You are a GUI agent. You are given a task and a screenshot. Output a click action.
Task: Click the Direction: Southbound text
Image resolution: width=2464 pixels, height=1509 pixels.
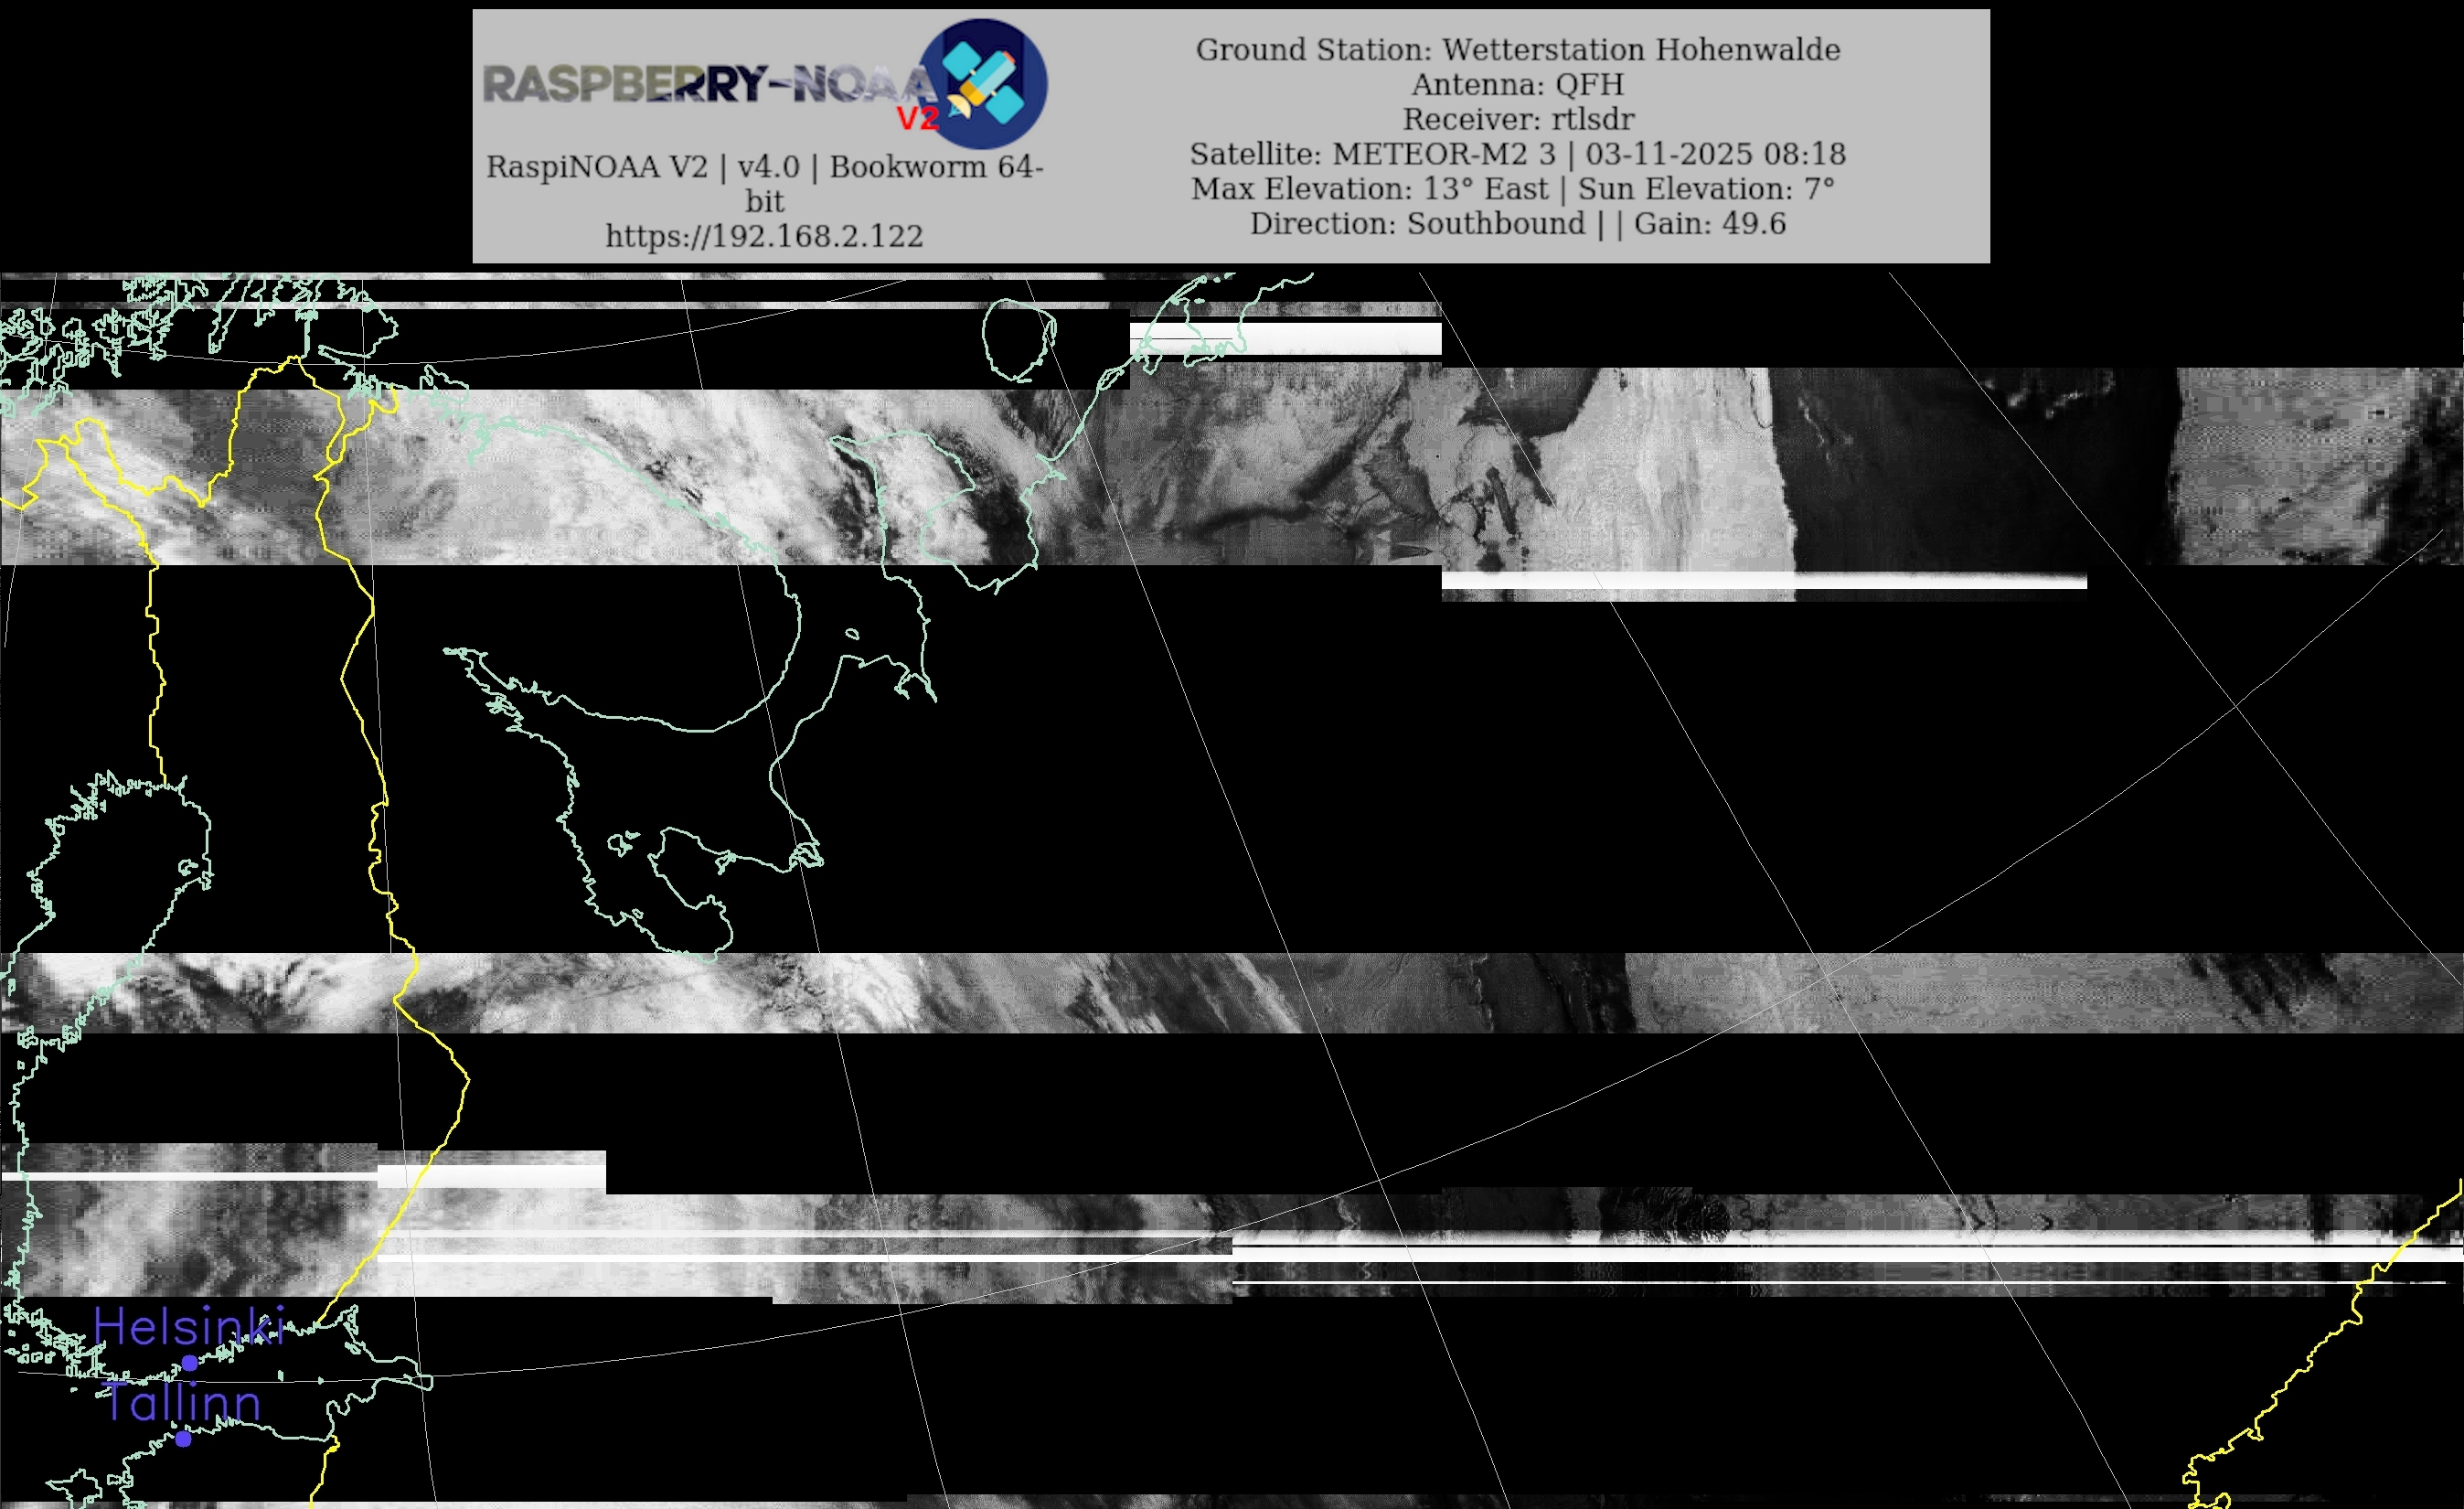[x=1417, y=224]
